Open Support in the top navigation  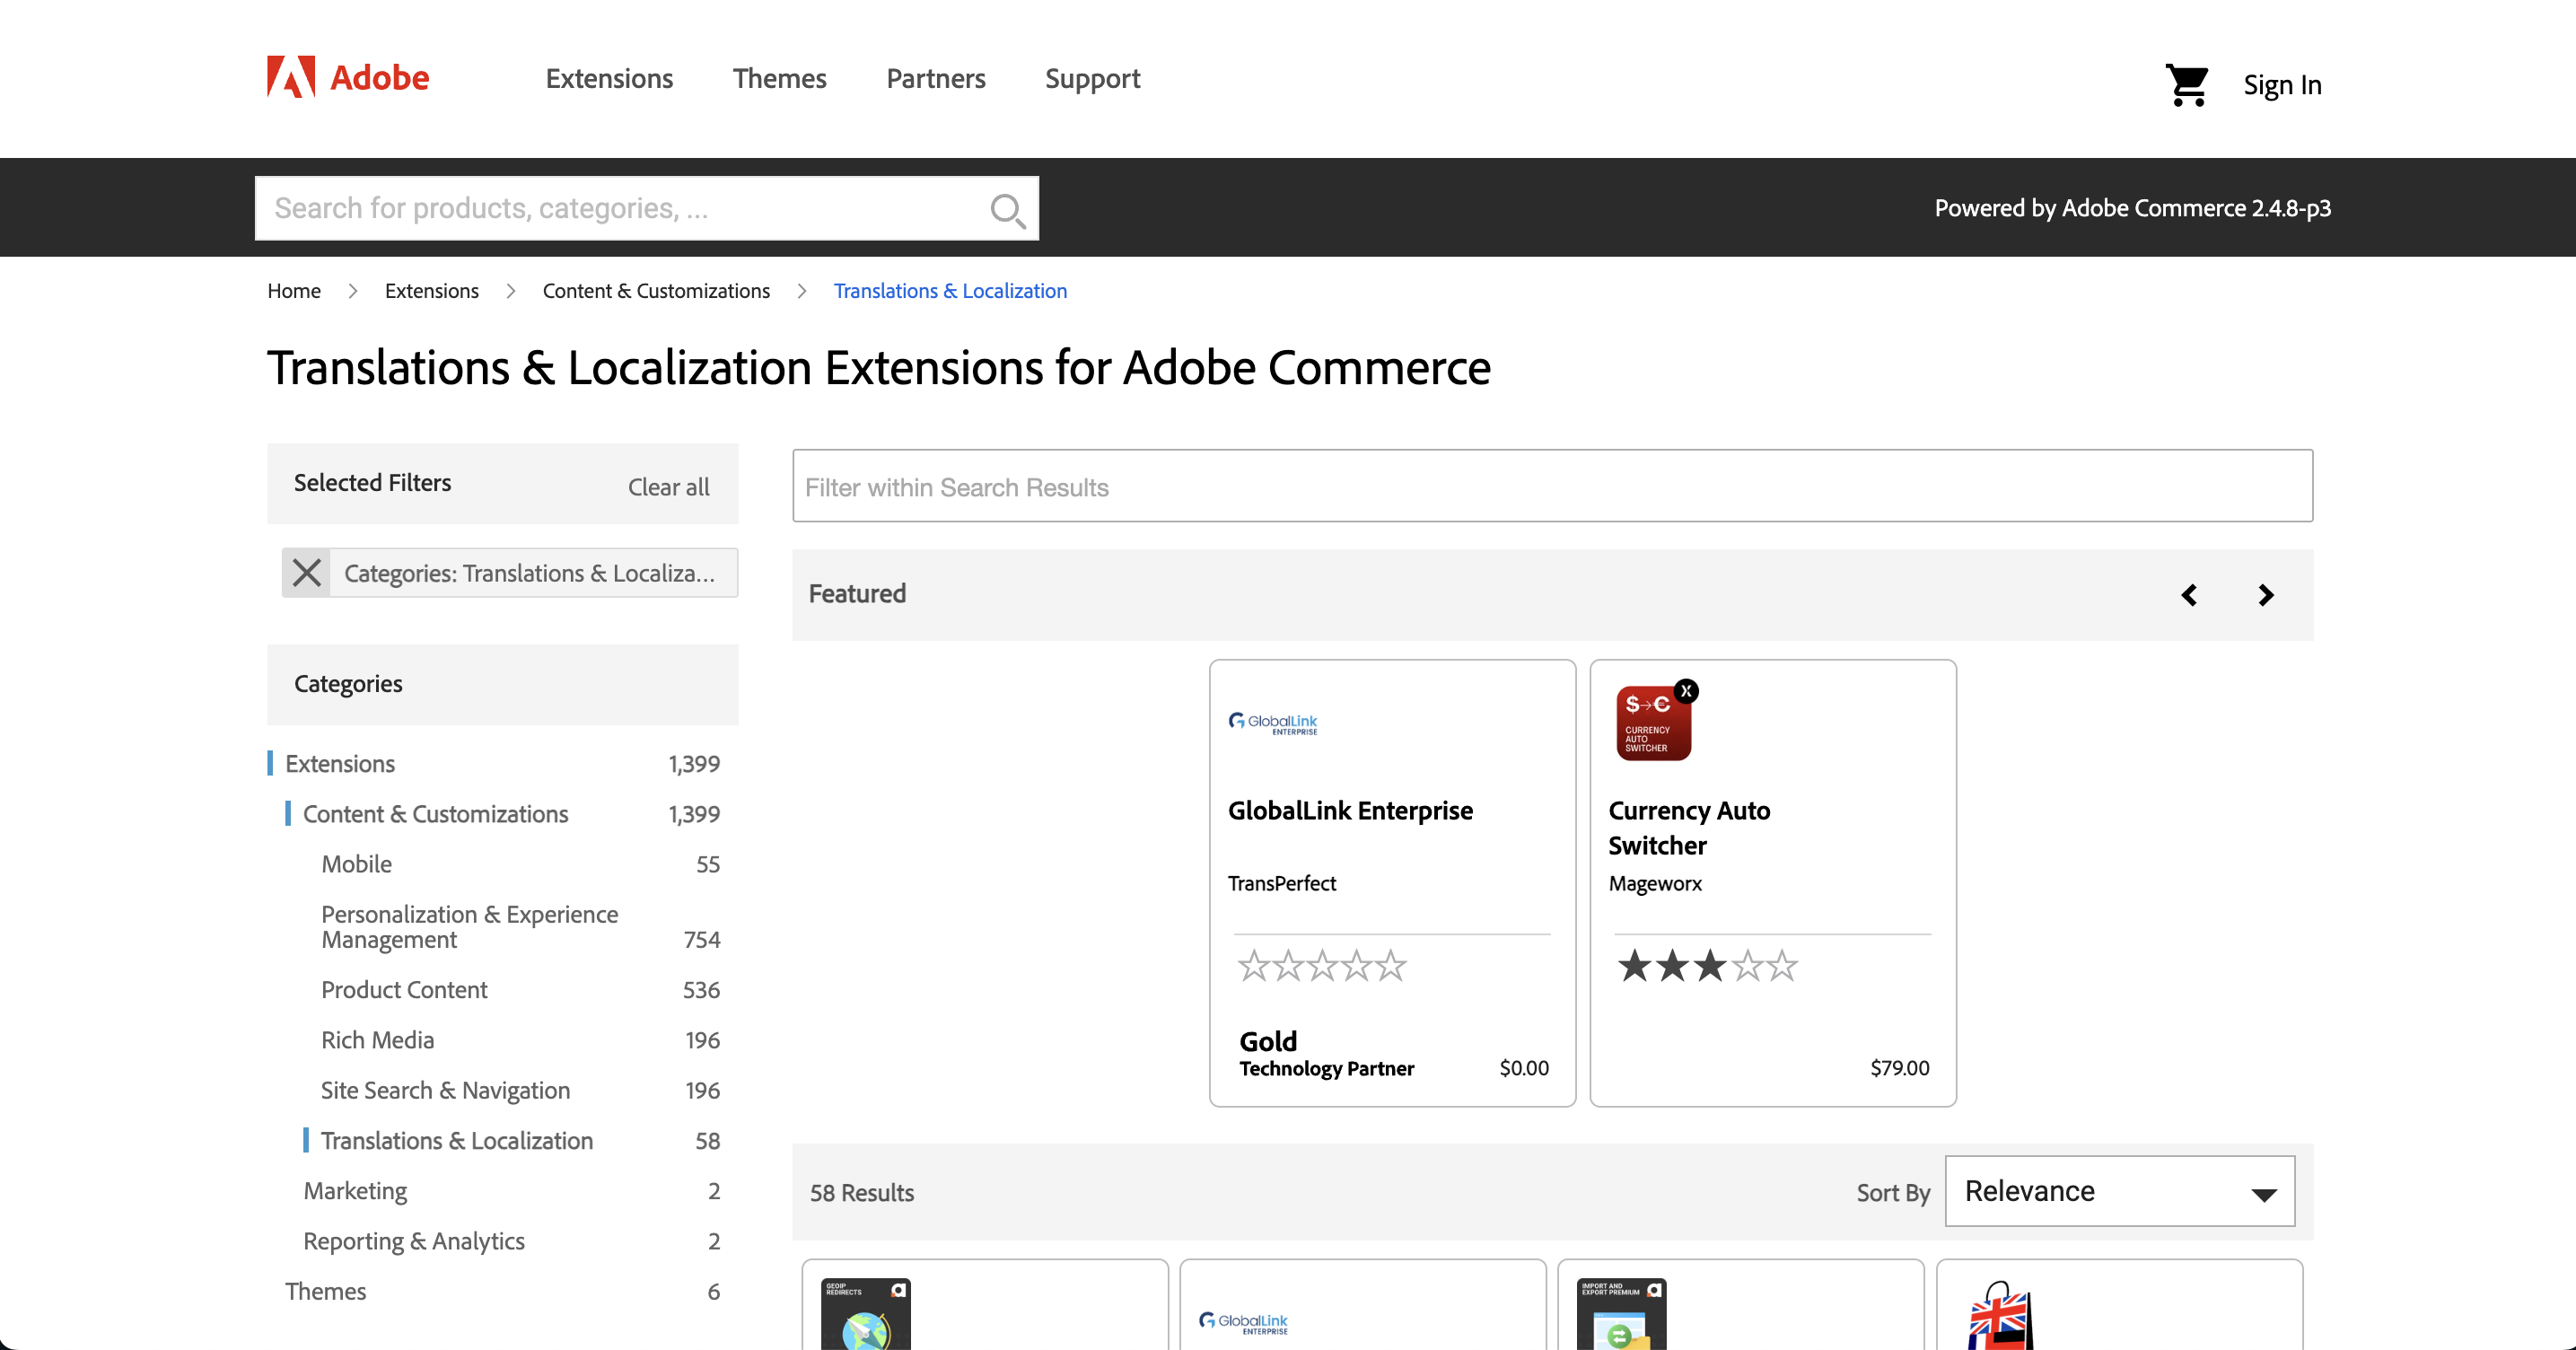tap(1092, 78)
